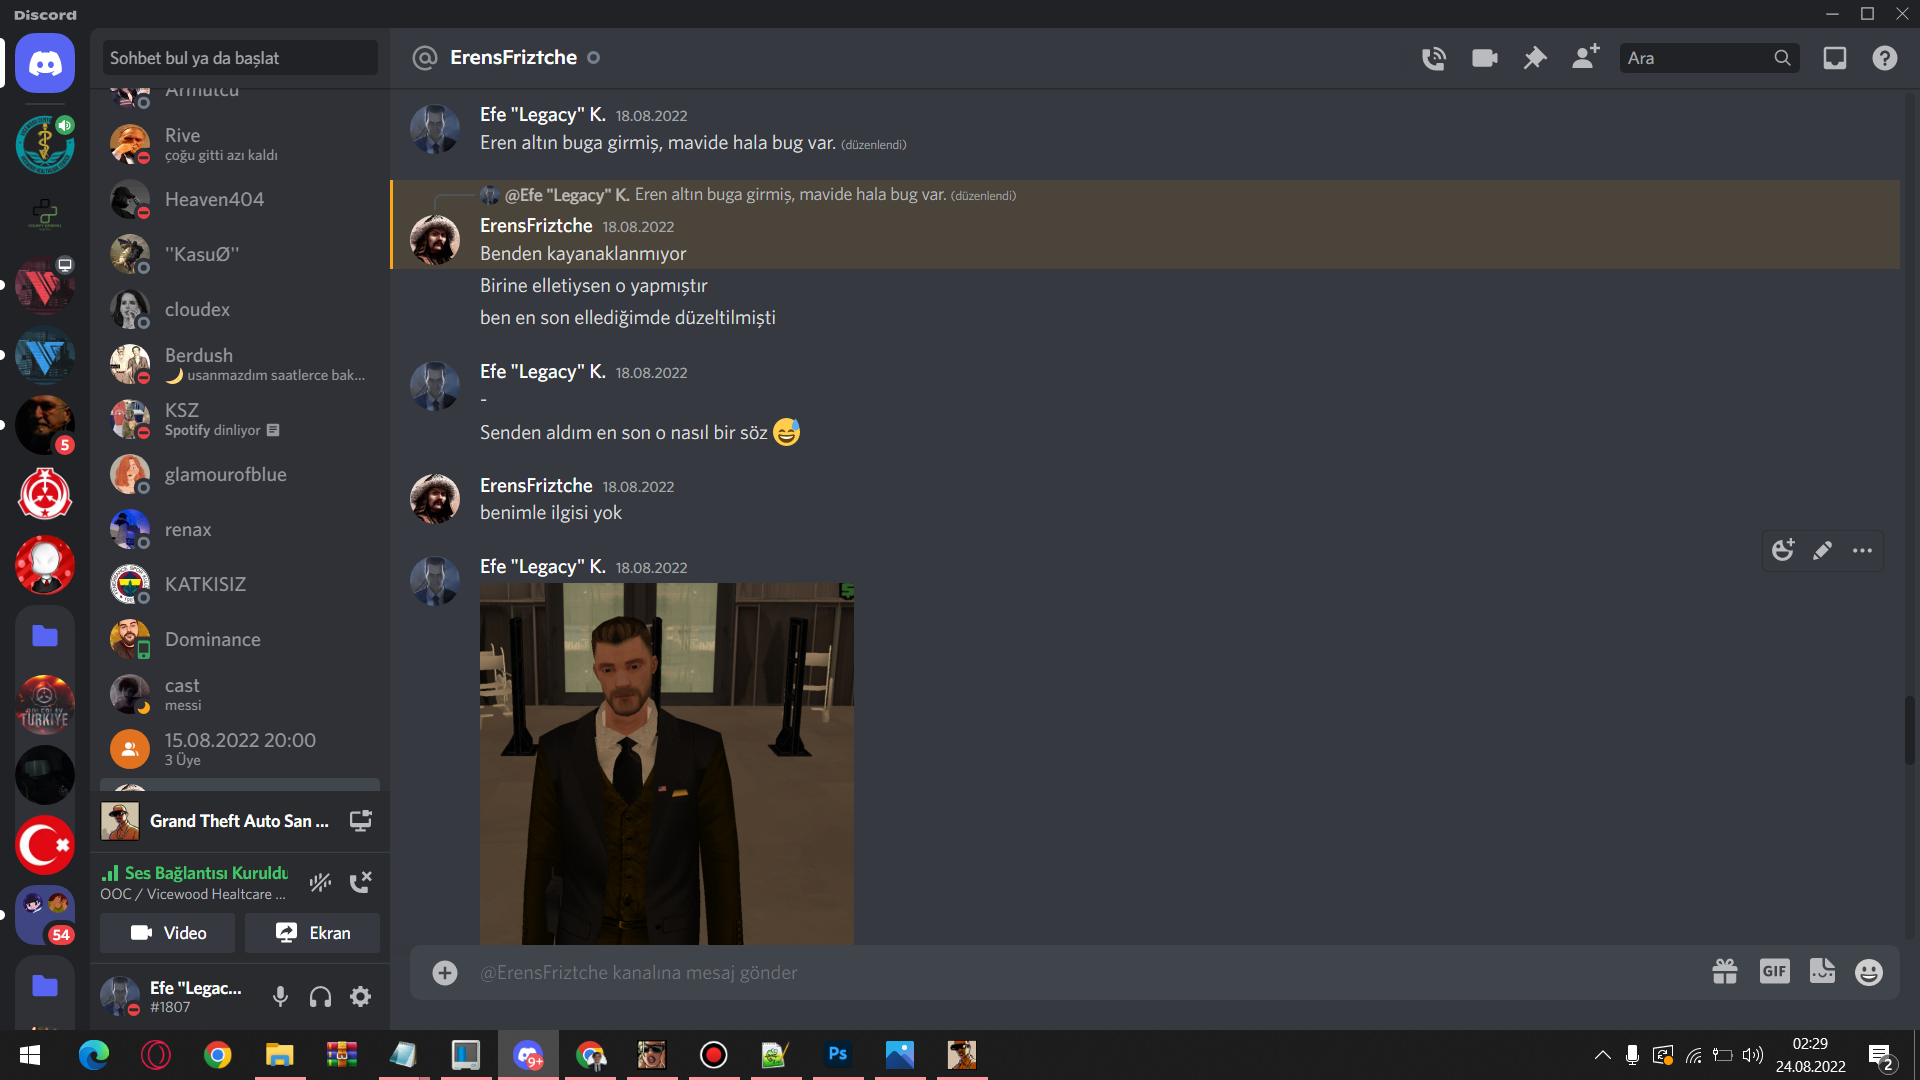
Task: Open conversation with Berdush
Action: coord(240,364)
